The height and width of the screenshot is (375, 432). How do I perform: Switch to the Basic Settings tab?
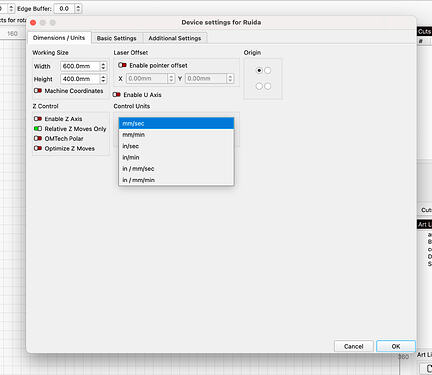tap(117, 38)
